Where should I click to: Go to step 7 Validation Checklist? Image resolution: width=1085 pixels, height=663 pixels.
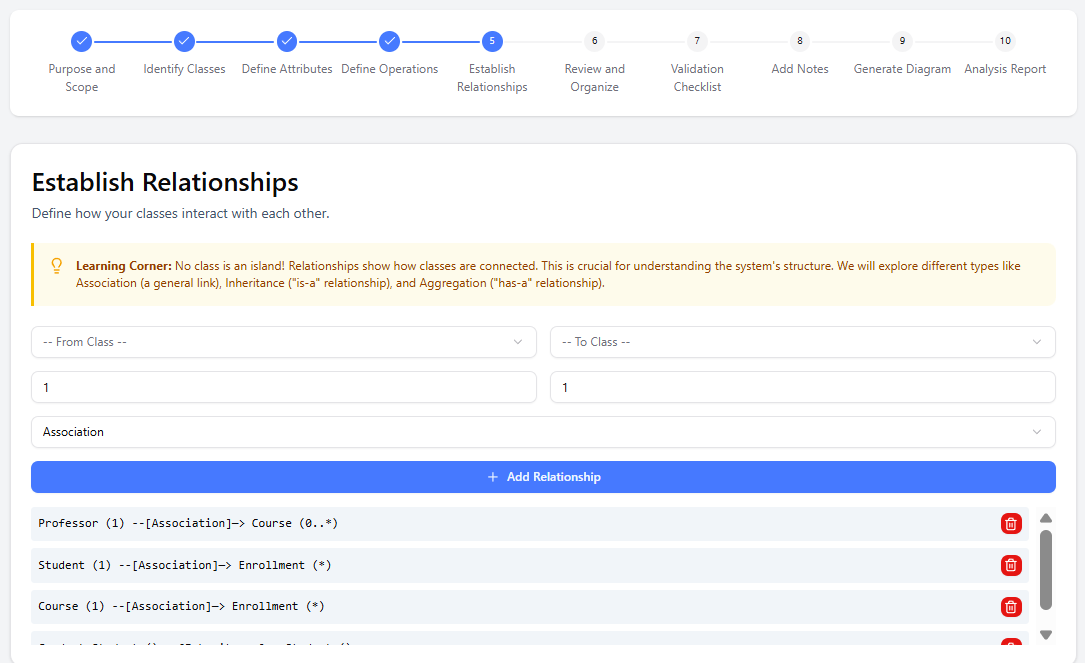click(x=697, y=41)
